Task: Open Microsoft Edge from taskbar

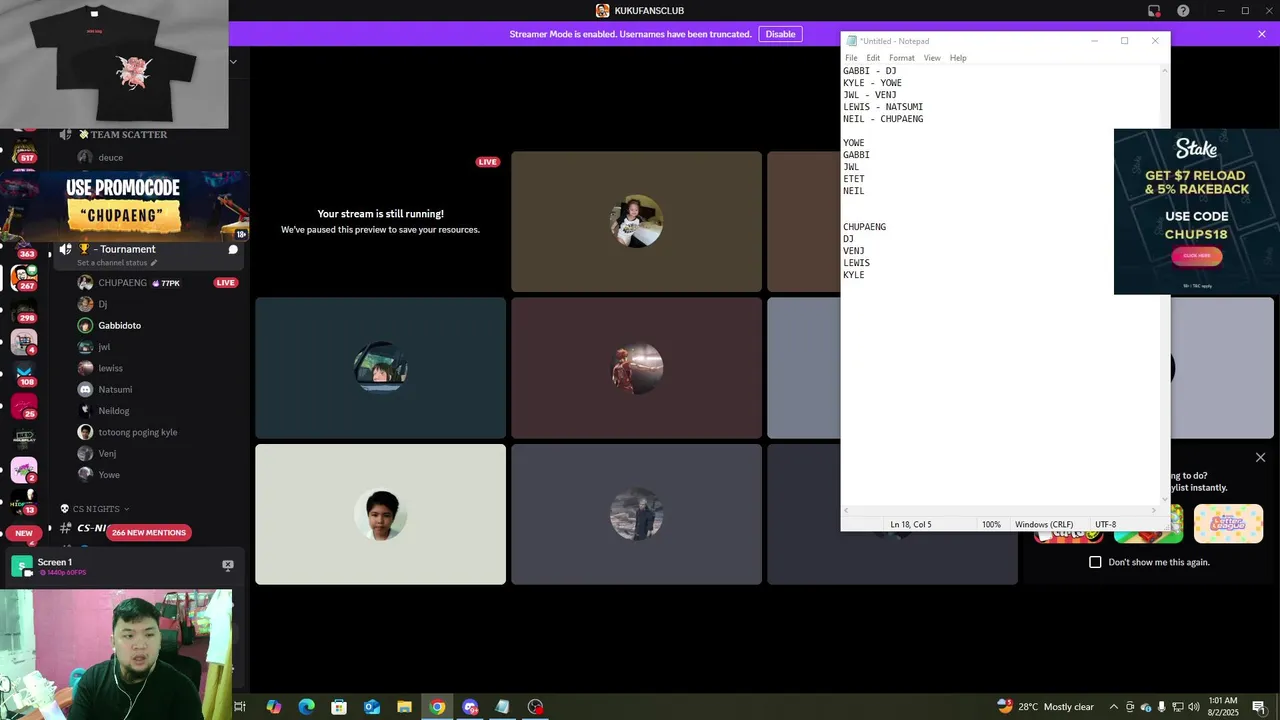Action: click(x=306, y=707)
